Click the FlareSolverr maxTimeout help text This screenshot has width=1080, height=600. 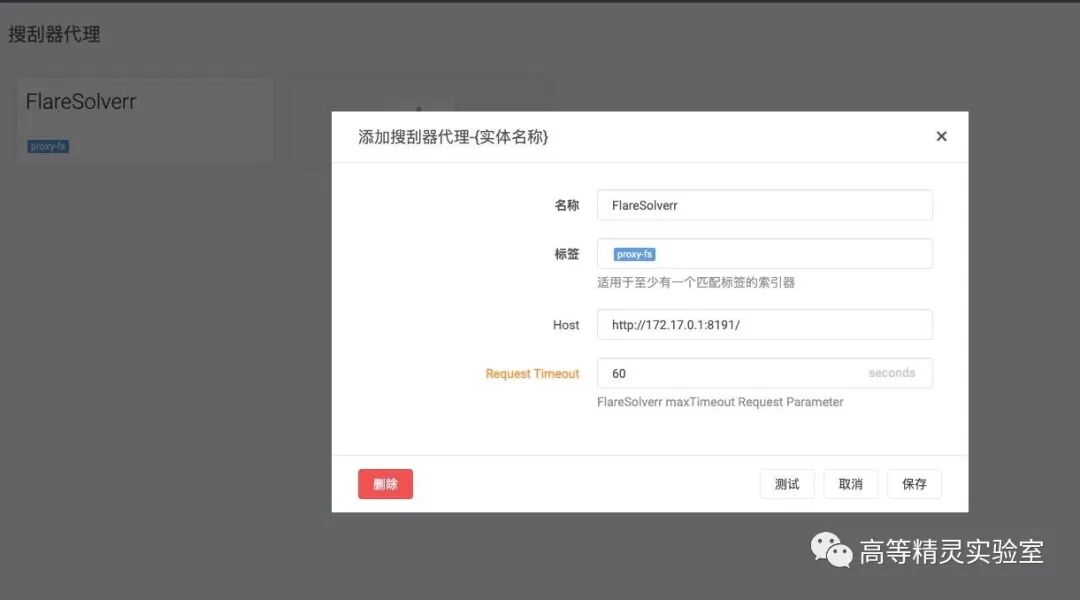720,402
